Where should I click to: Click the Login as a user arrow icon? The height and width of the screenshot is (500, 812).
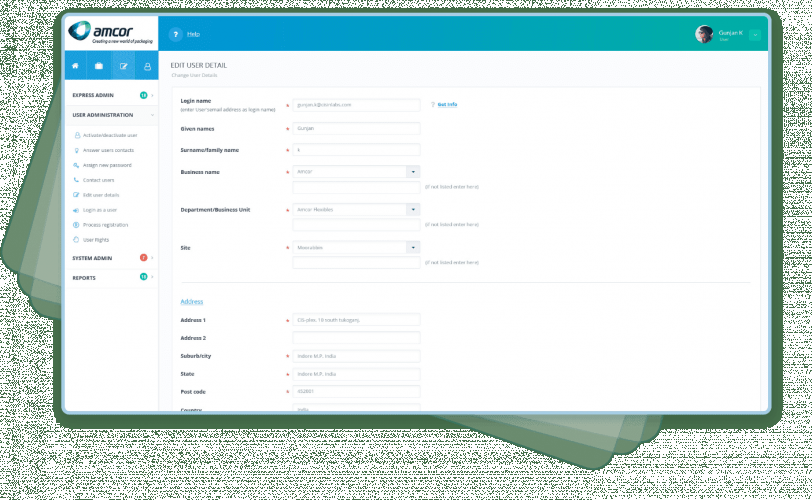coord(76,210)
